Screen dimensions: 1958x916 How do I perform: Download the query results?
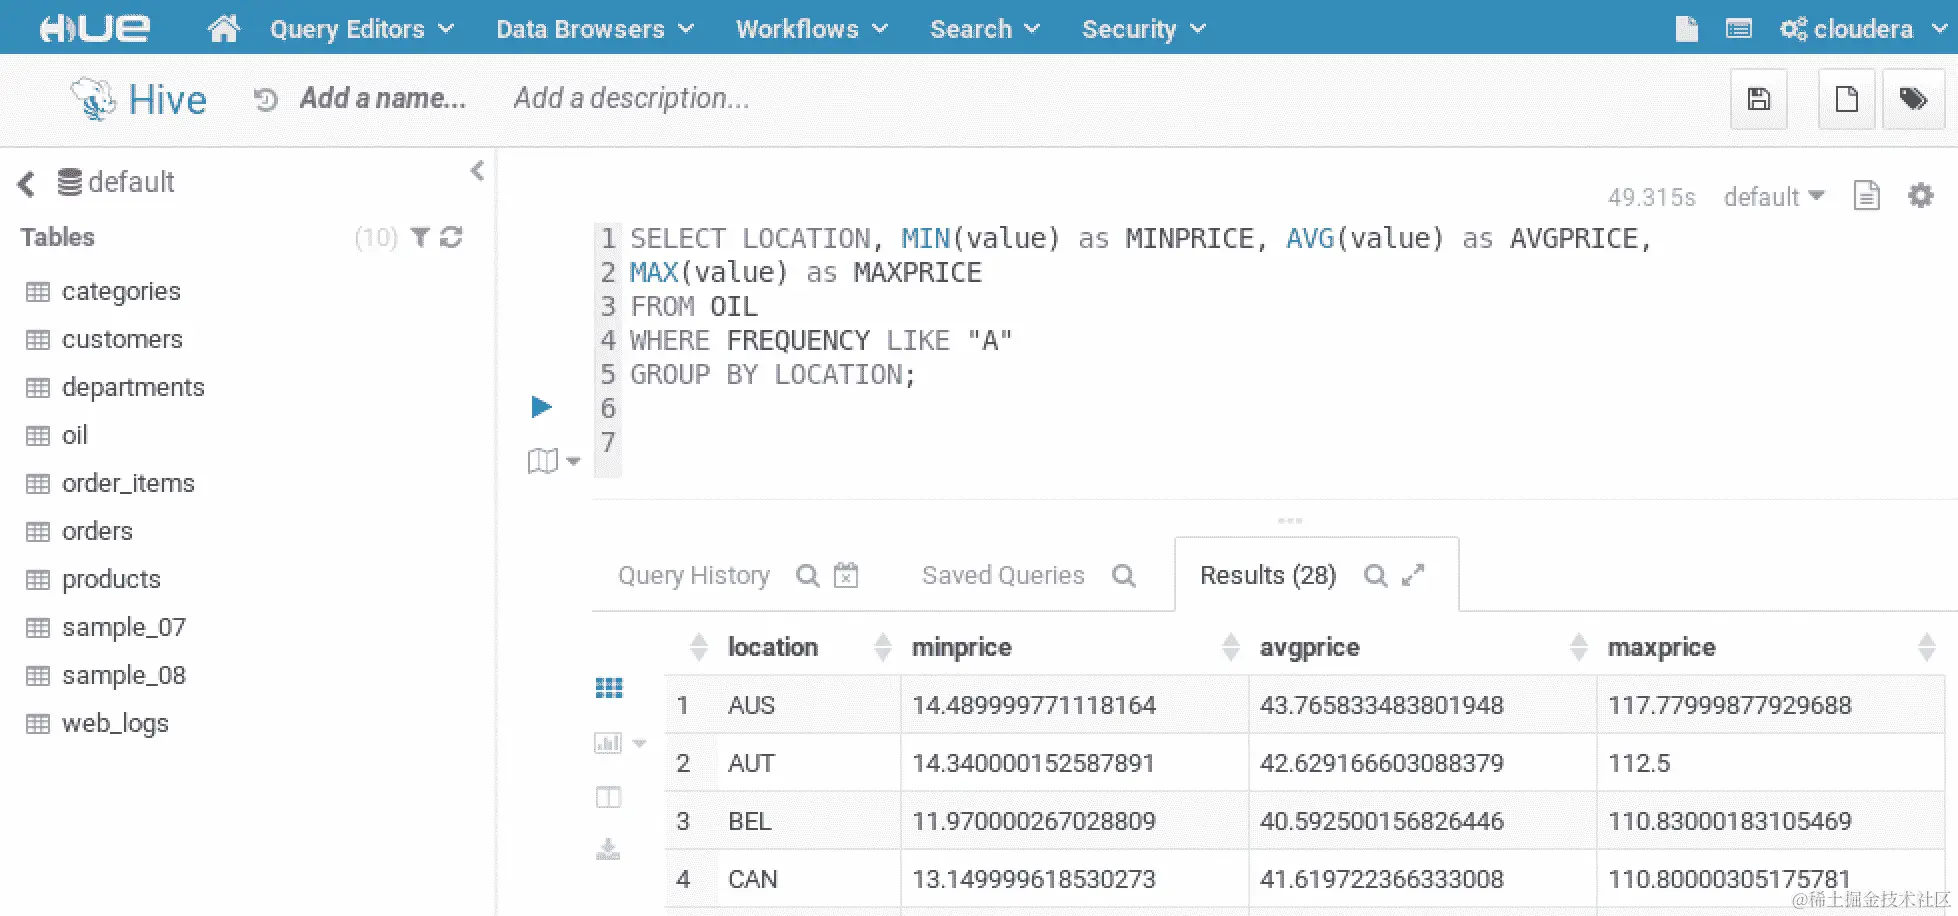(608, 850)
